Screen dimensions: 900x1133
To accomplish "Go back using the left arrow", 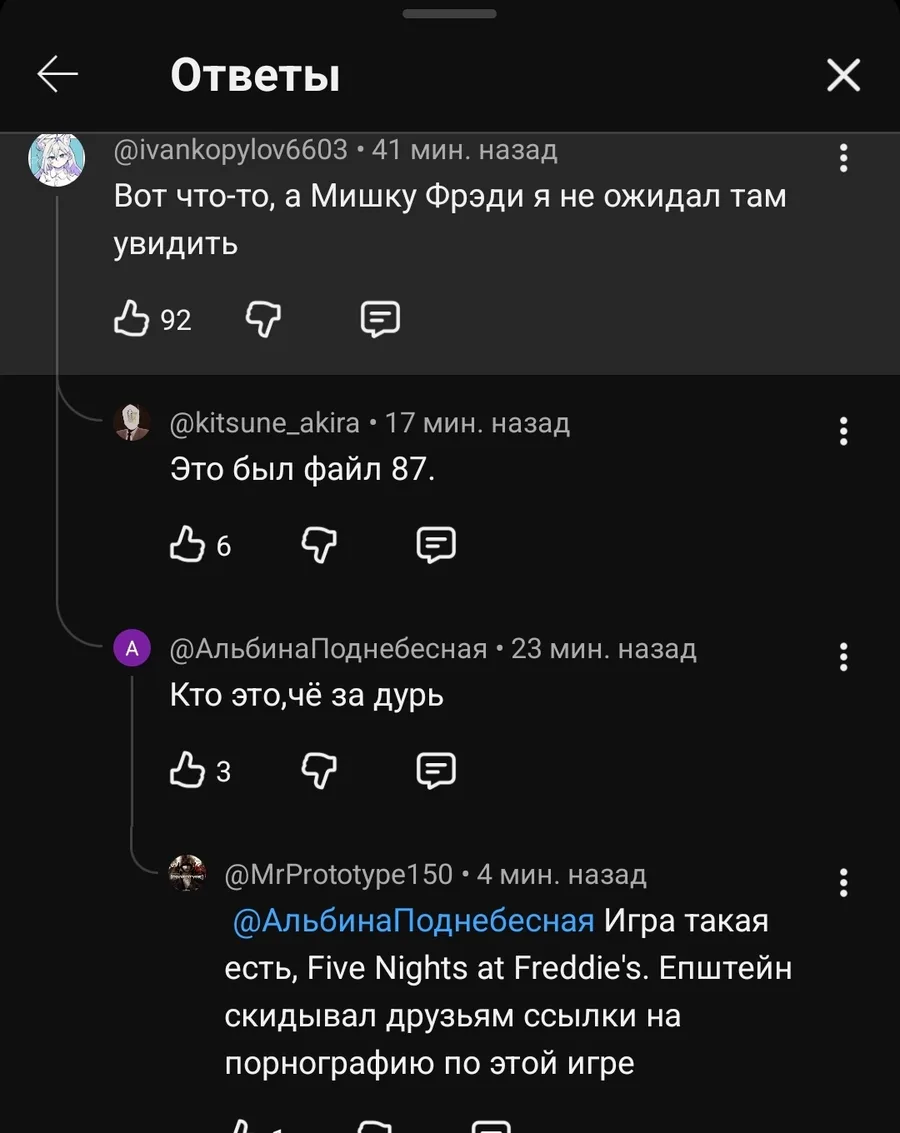I will [57, 75].
